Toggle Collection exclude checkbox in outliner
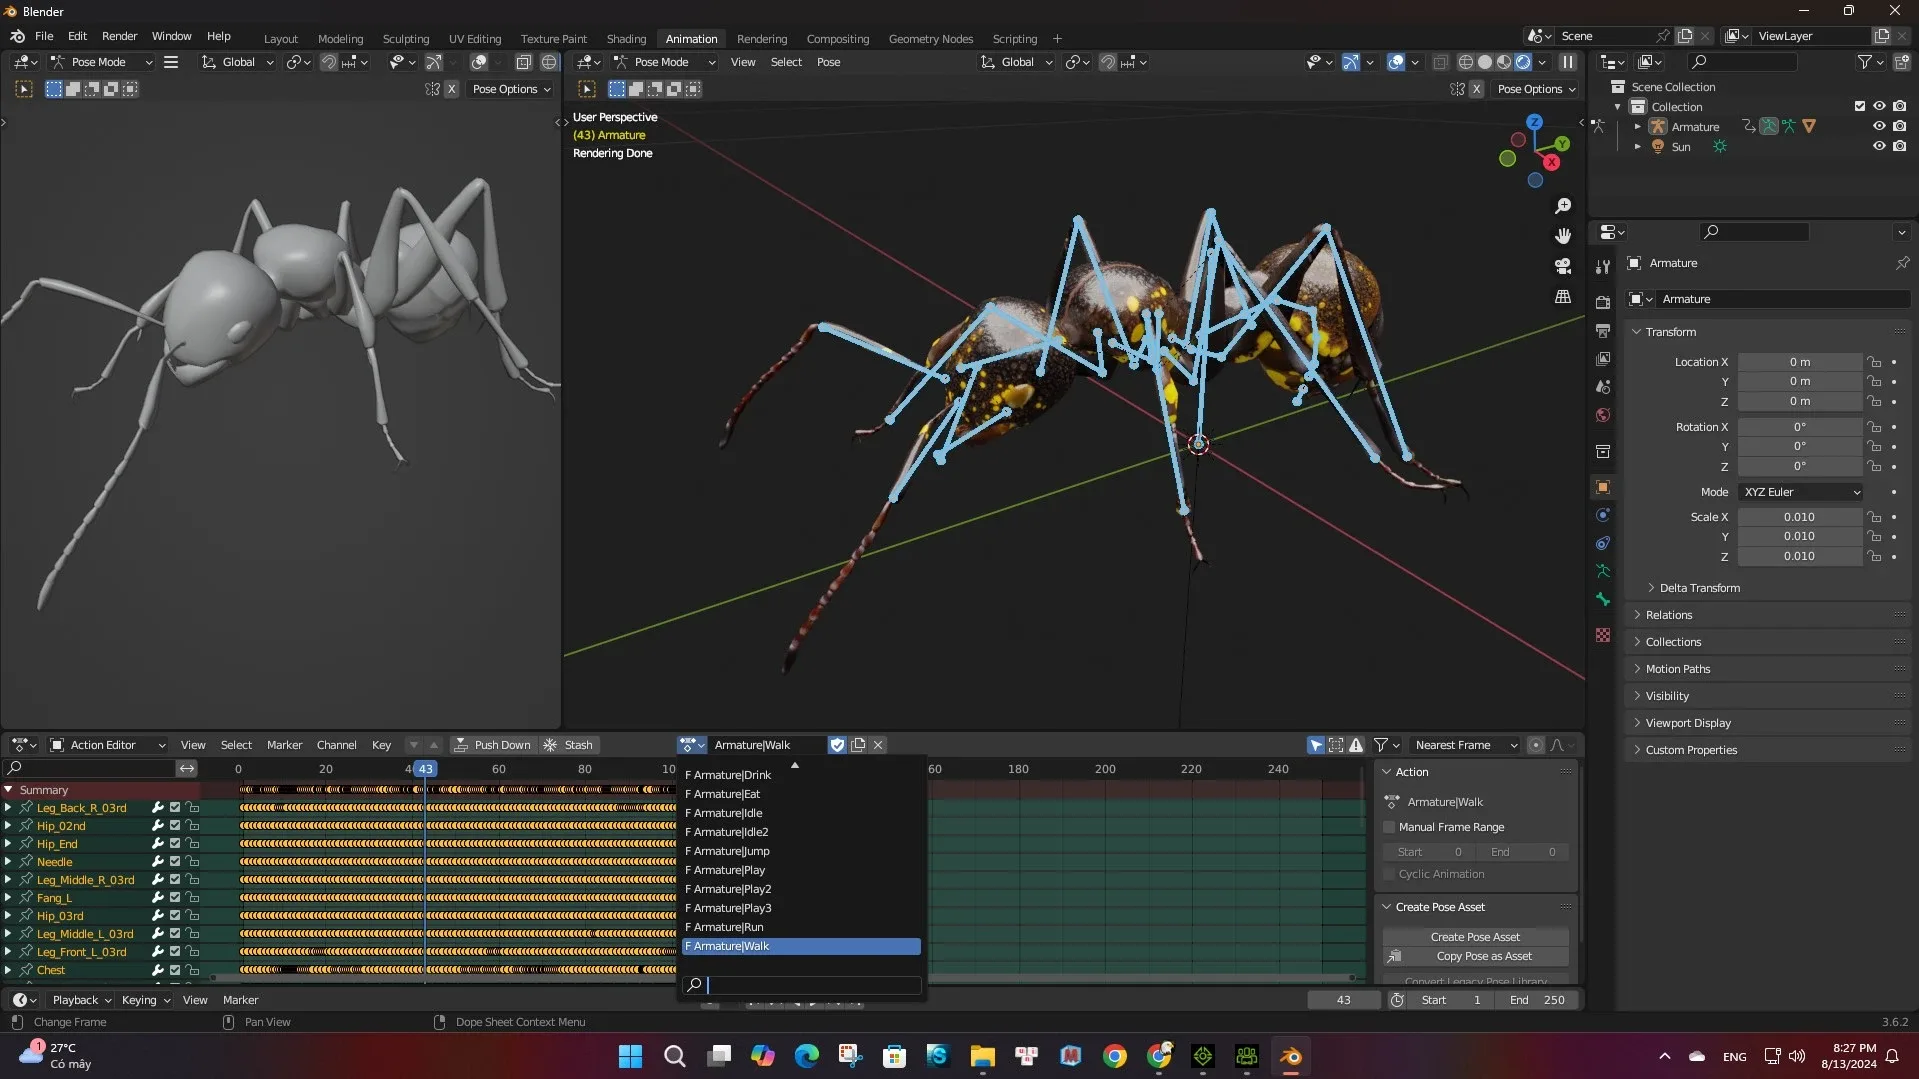Screen dimensions: 1919x1079 [1860, 107]
